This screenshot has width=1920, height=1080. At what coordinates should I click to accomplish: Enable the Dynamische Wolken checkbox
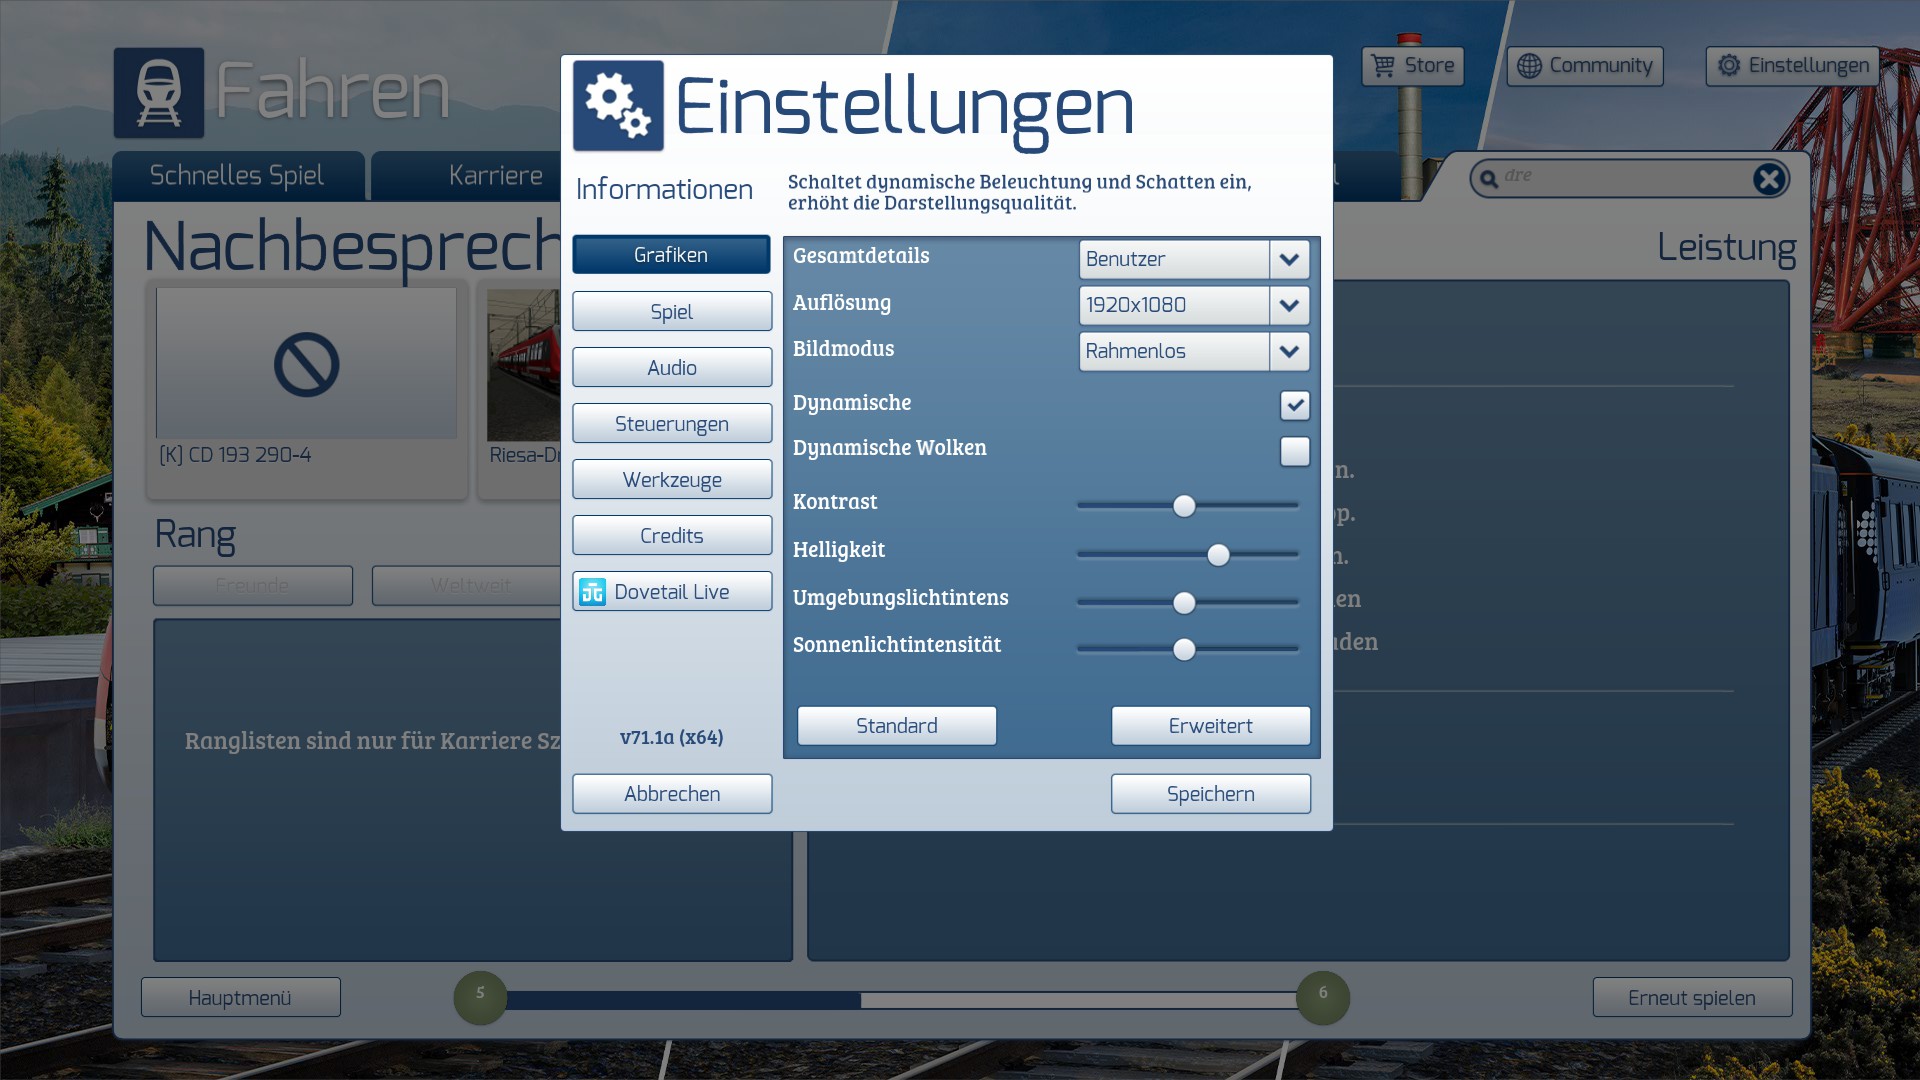1294,452
